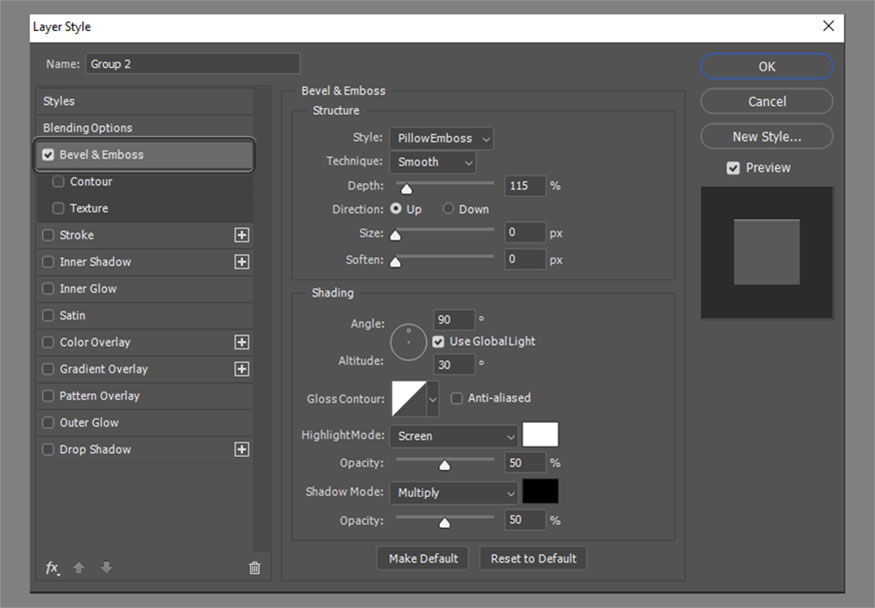
Task: Add another Stroke effect with plus icon
Action: [242, 235]
